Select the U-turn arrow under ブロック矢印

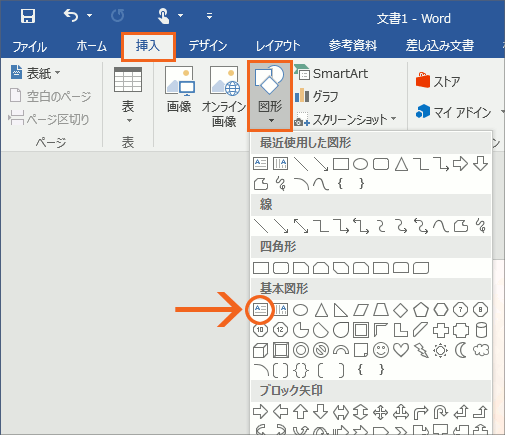click(x=441, y=412)
